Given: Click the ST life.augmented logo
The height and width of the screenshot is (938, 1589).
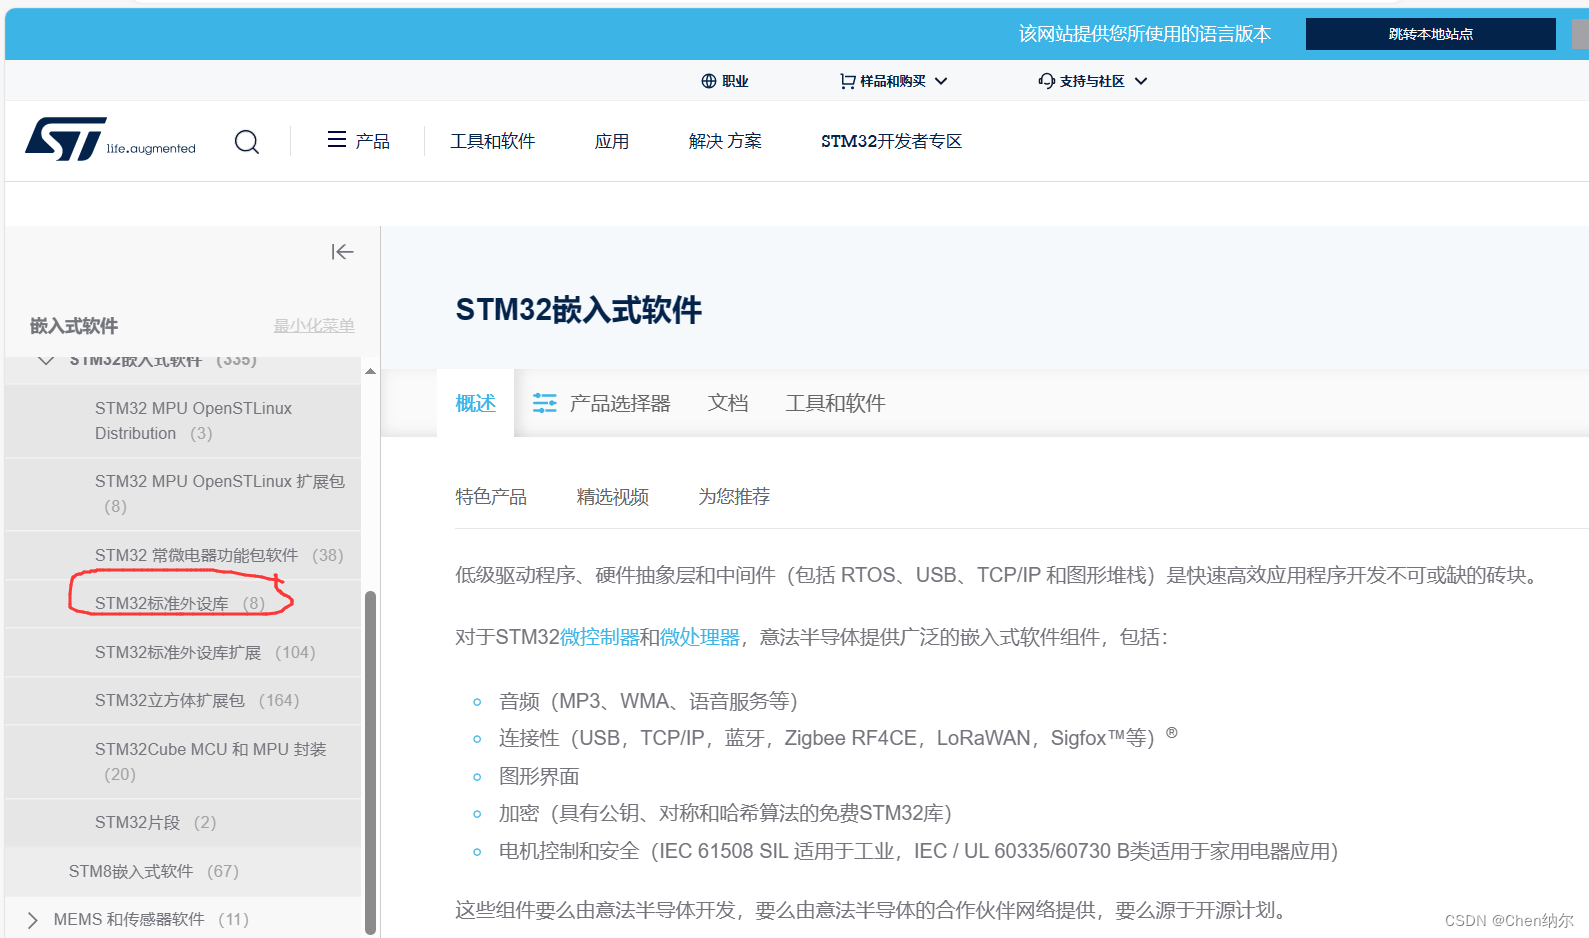Looking at the screenshot, I should pyautogui.click(x=110, y=140).
